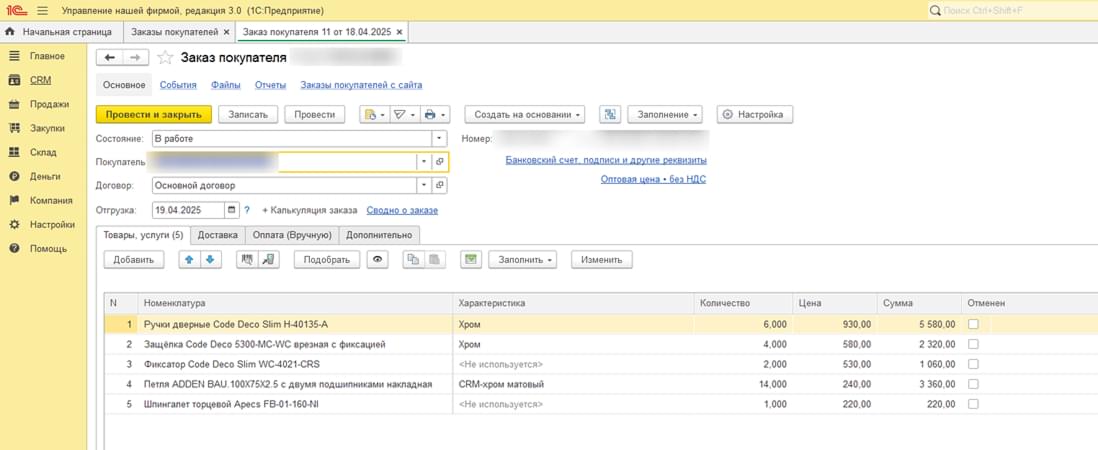Click the barcode search icon
Viewport: 1098px width, 450px height.
[246, 259]
